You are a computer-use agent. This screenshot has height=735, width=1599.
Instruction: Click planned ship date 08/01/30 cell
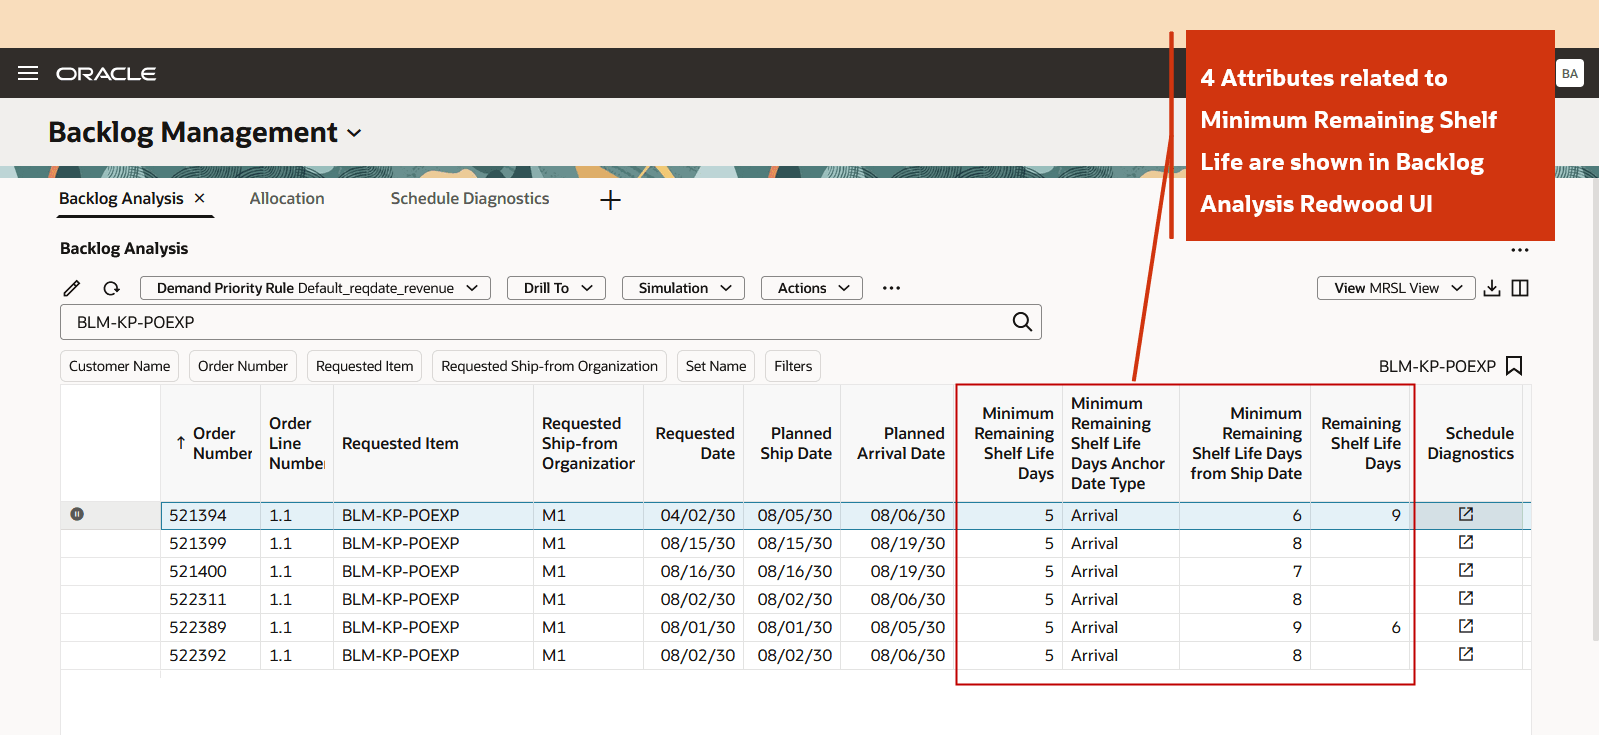tap(792, 627)
